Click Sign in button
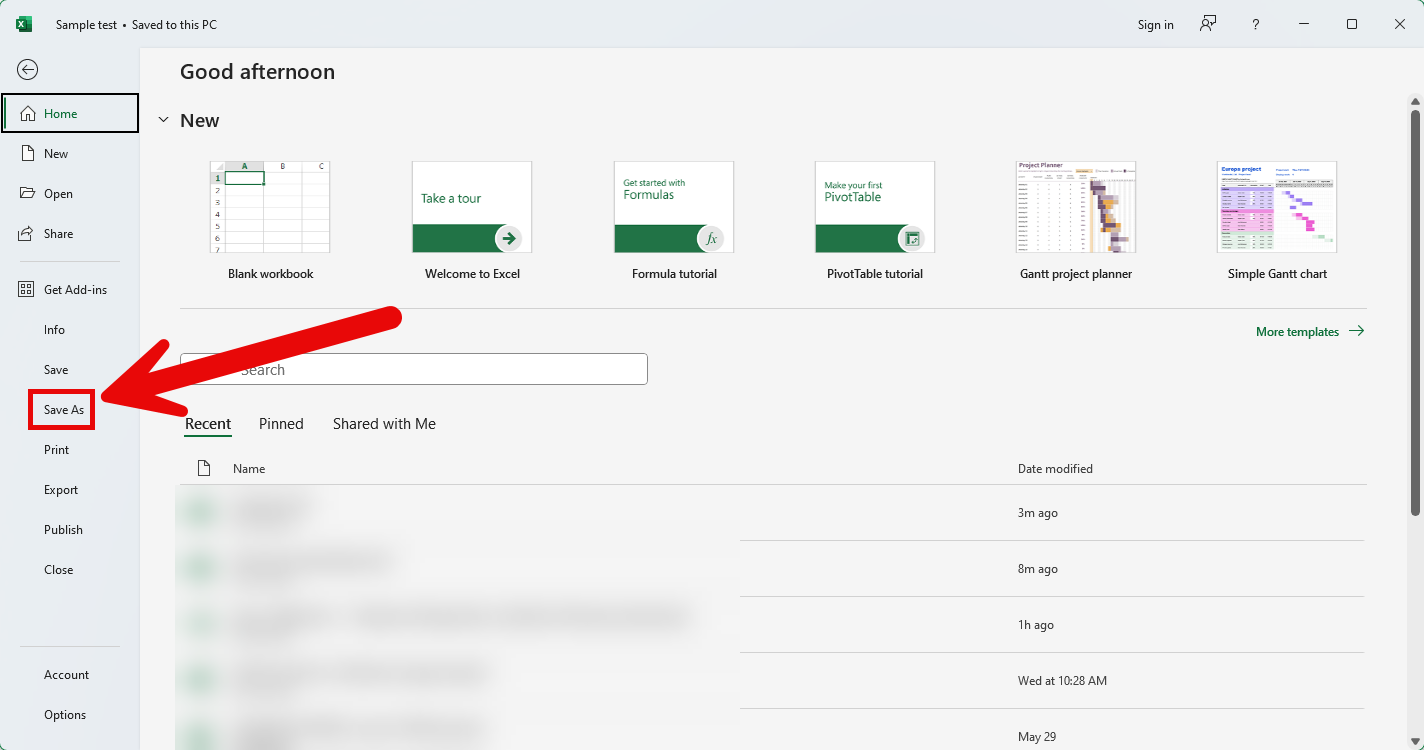Viewport: 1424px width, 750px height. tap(1155, 24)
